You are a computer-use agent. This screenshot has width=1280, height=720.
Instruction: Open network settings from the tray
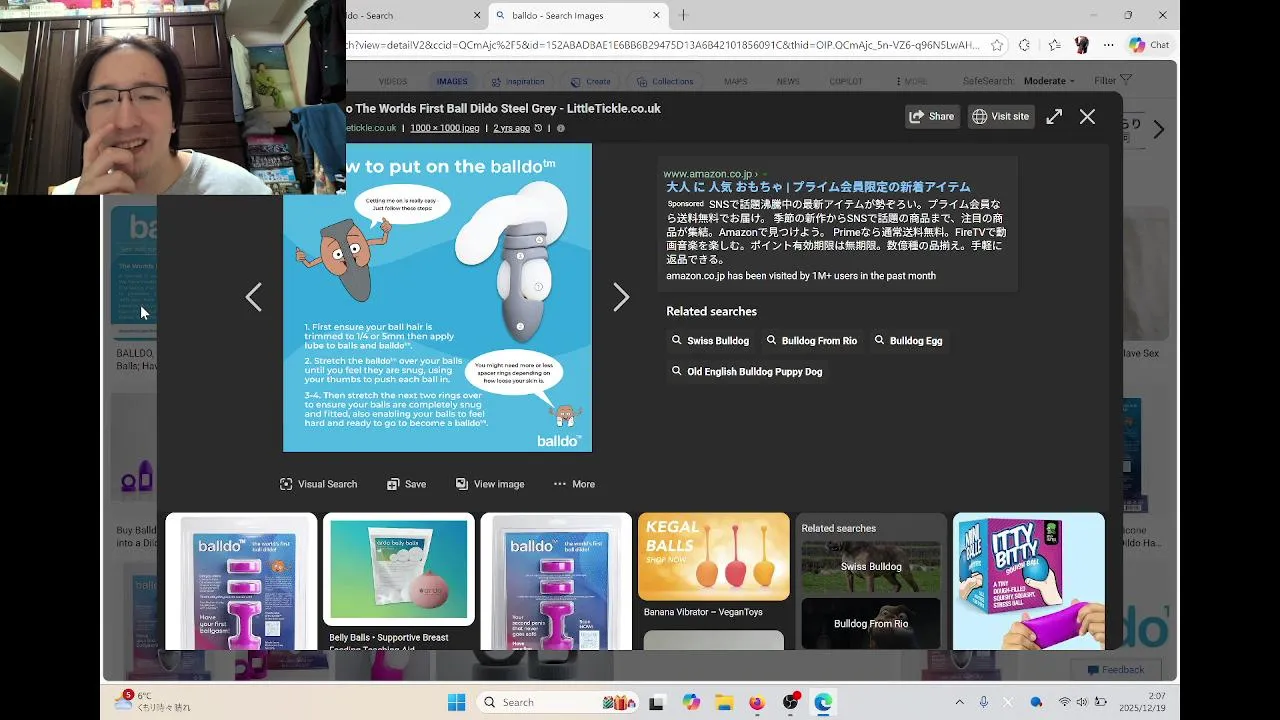(1064, 702)
